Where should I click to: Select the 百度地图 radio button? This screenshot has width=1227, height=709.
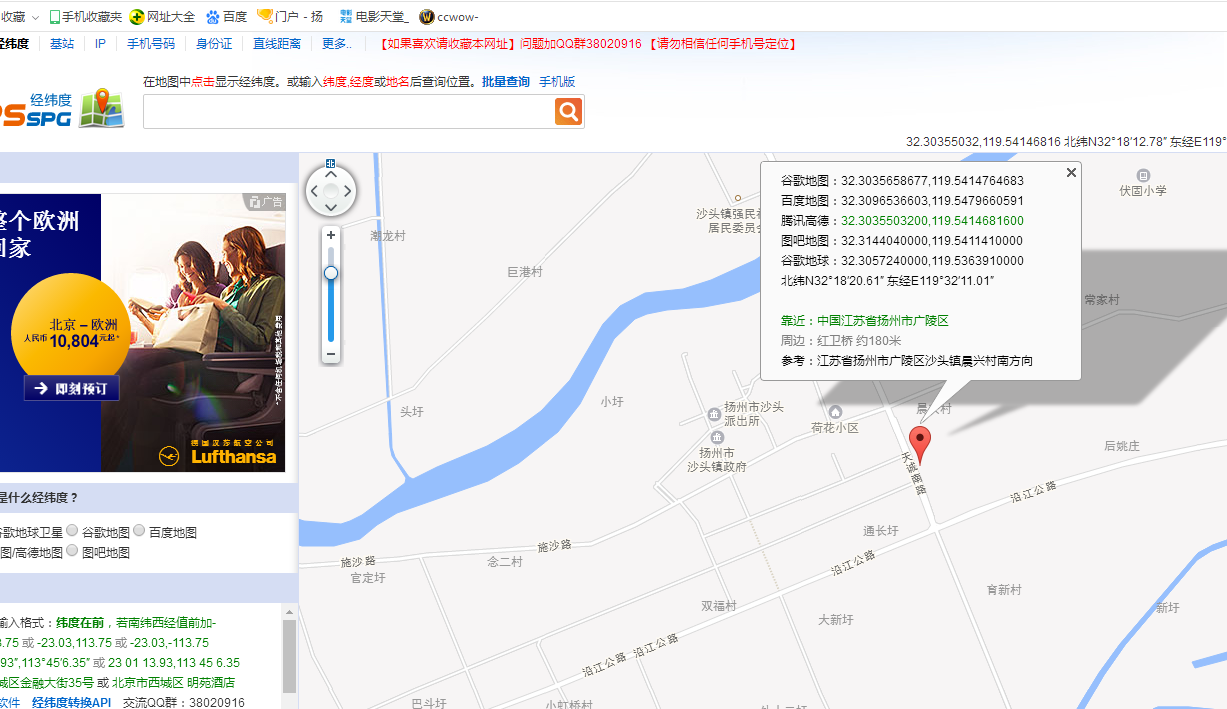tap(139, 531)
